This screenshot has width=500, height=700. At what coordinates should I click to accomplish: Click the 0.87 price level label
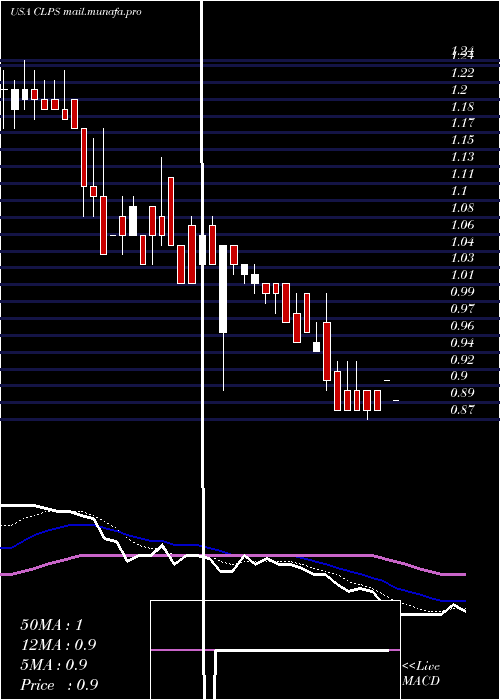point(462,409)
